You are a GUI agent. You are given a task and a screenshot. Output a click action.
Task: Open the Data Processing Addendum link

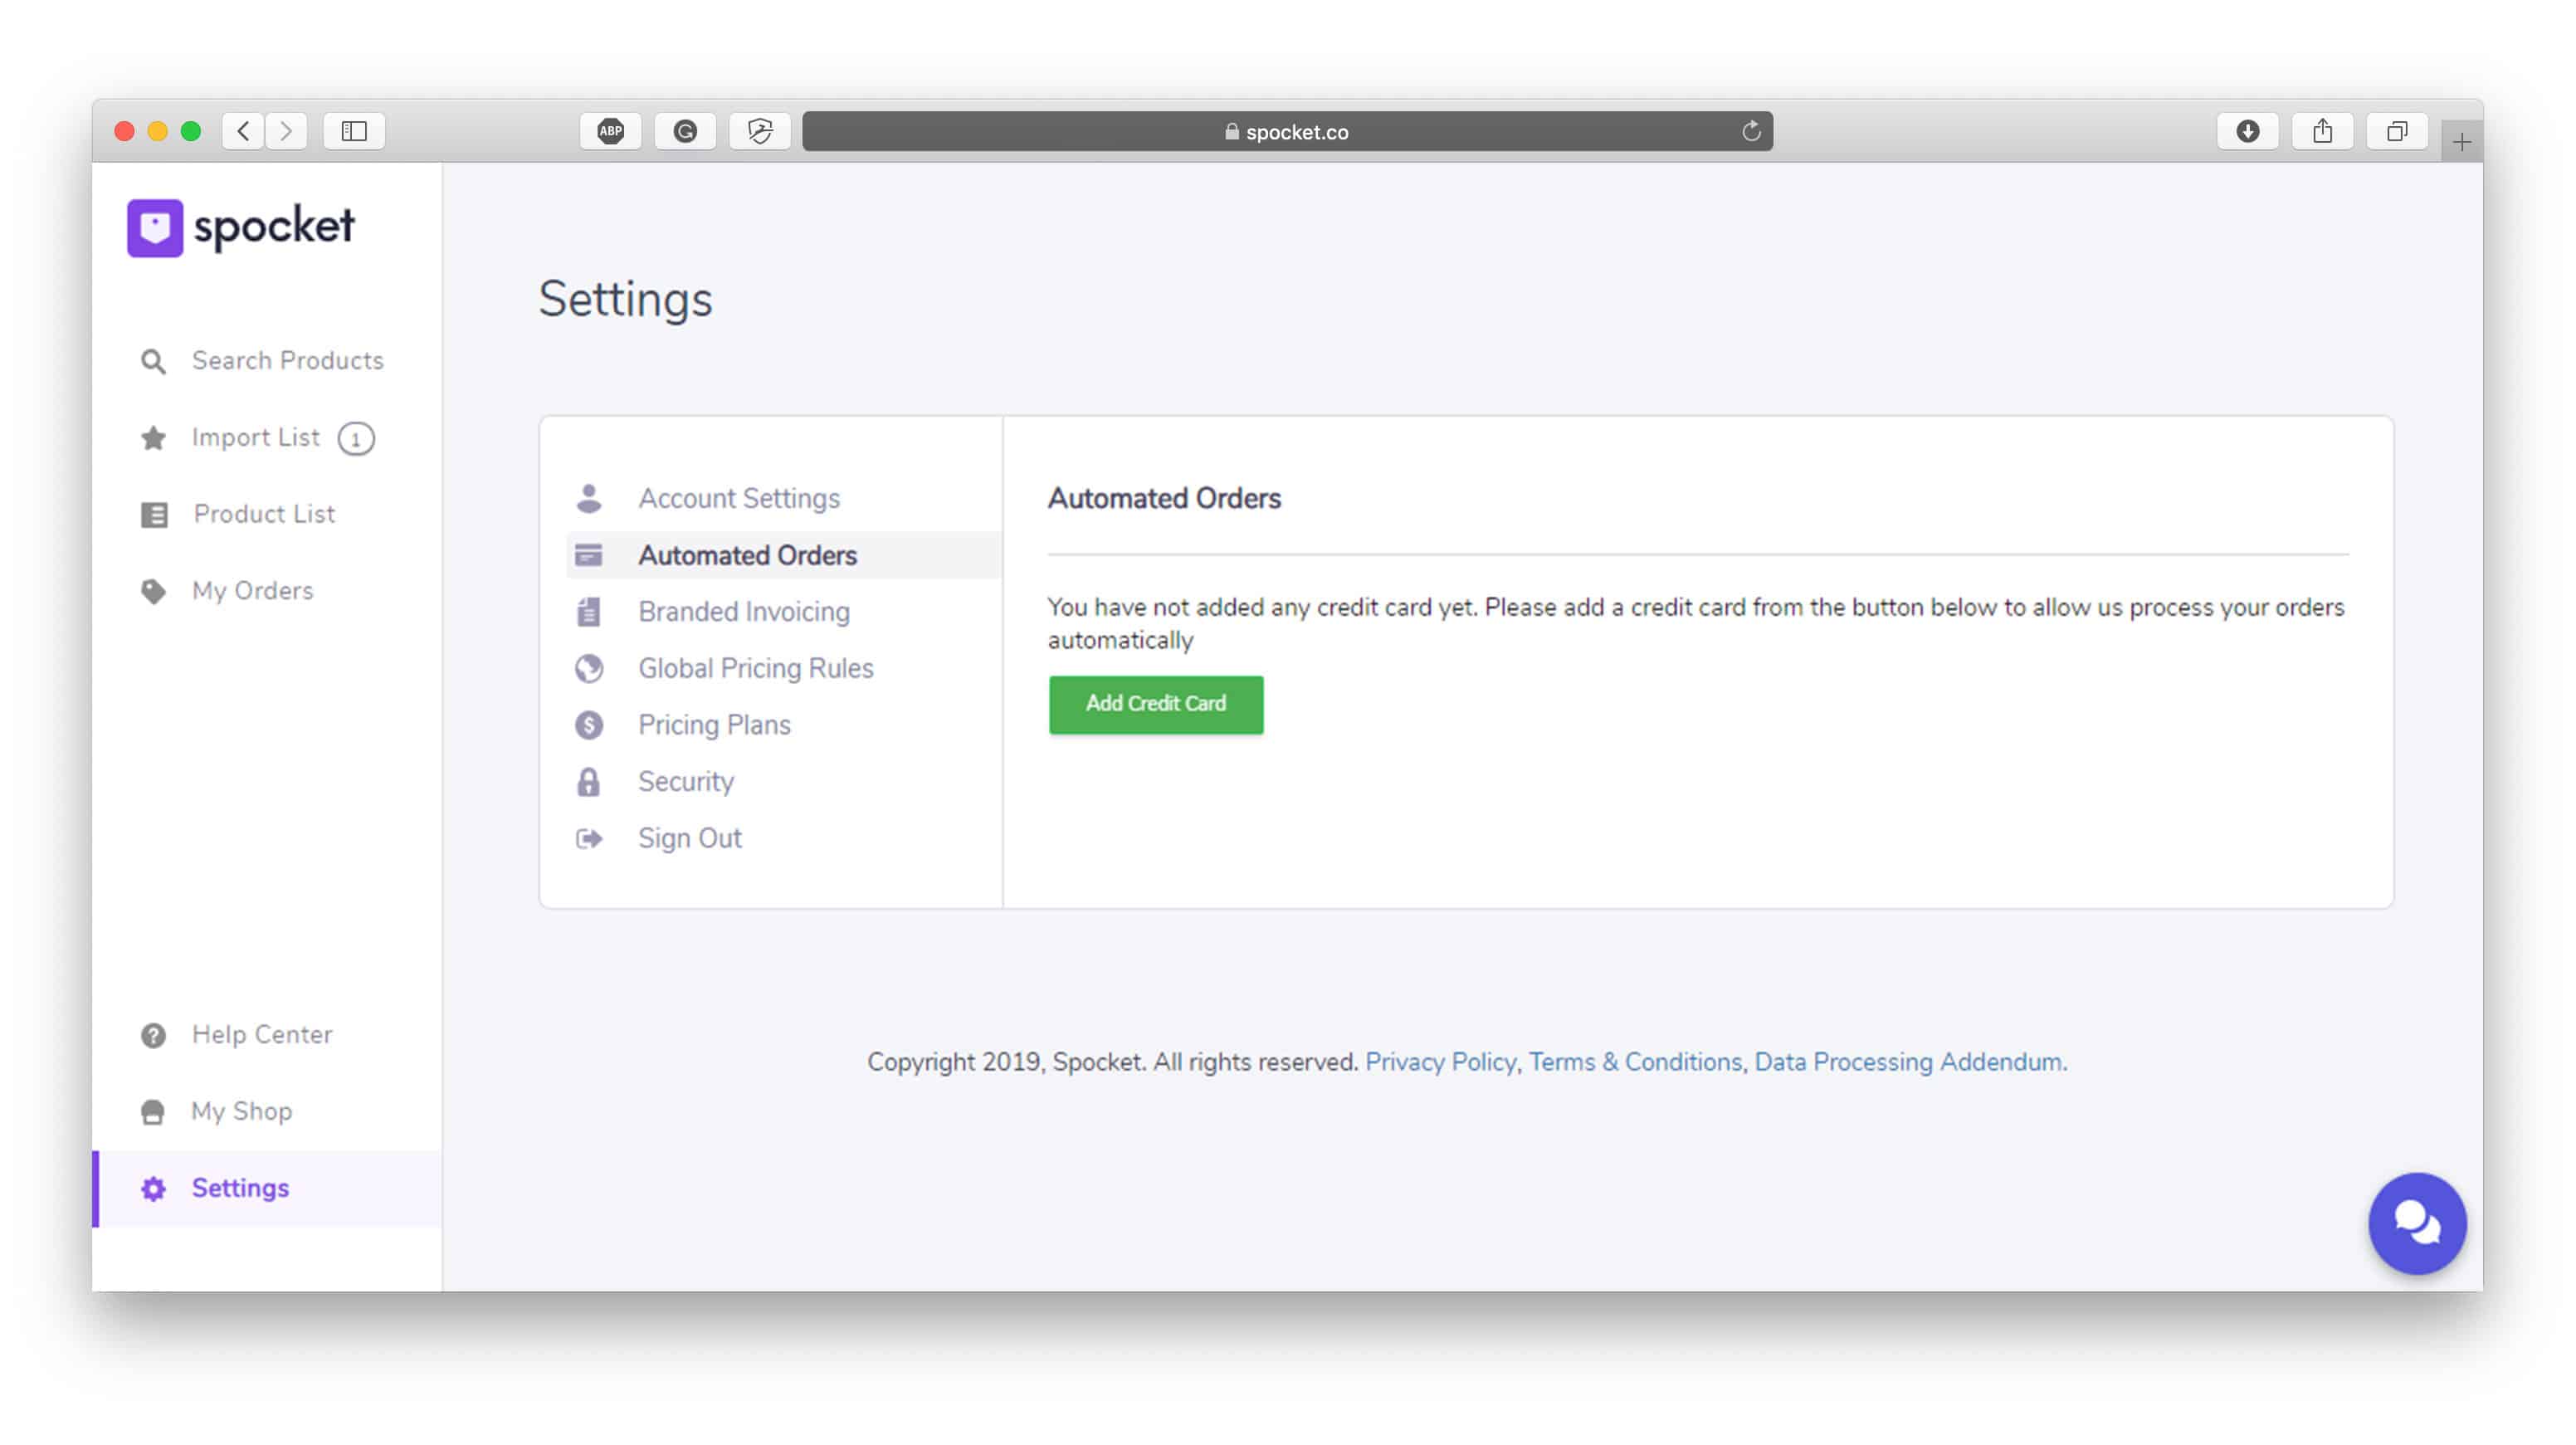(1907, 1062)
